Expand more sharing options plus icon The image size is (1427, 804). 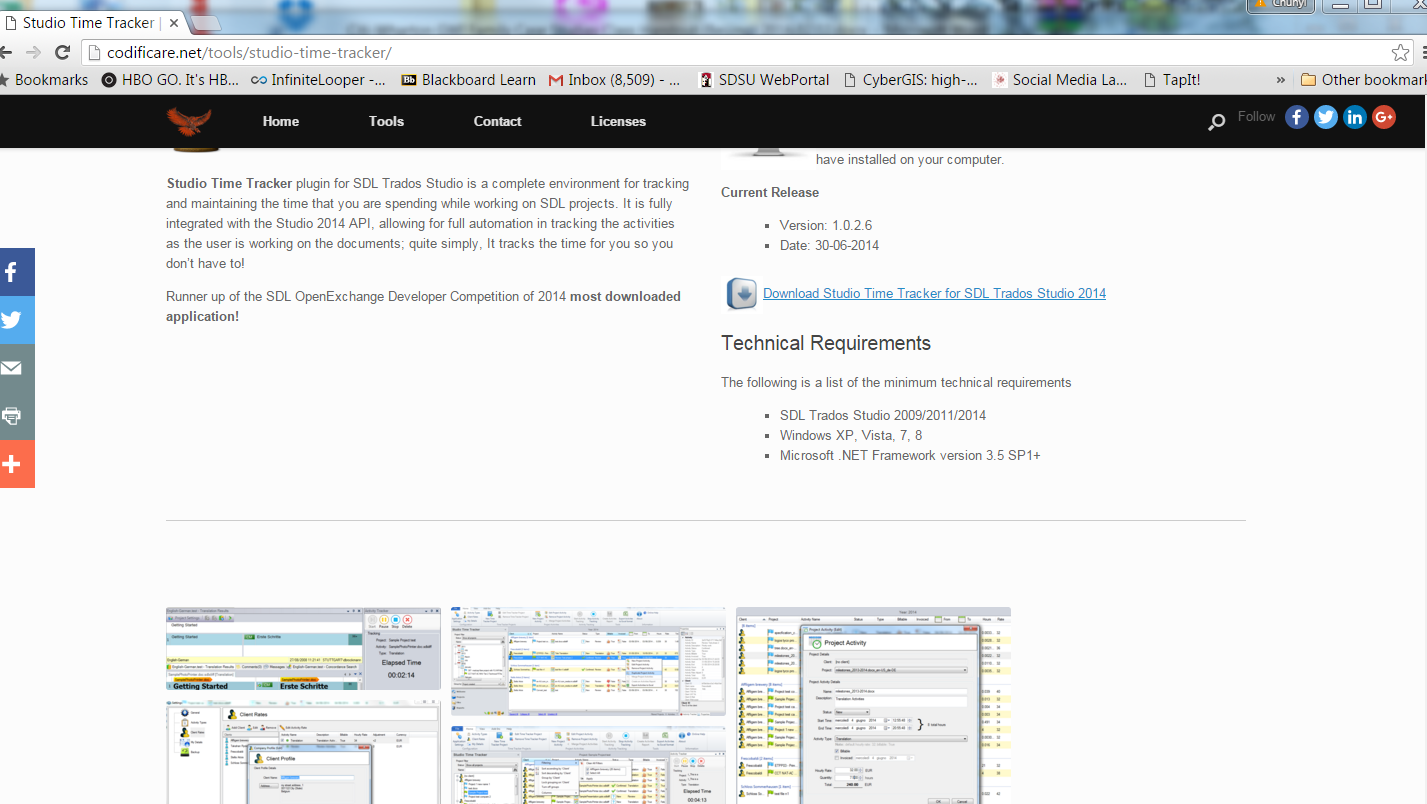(x=14, y=464)
